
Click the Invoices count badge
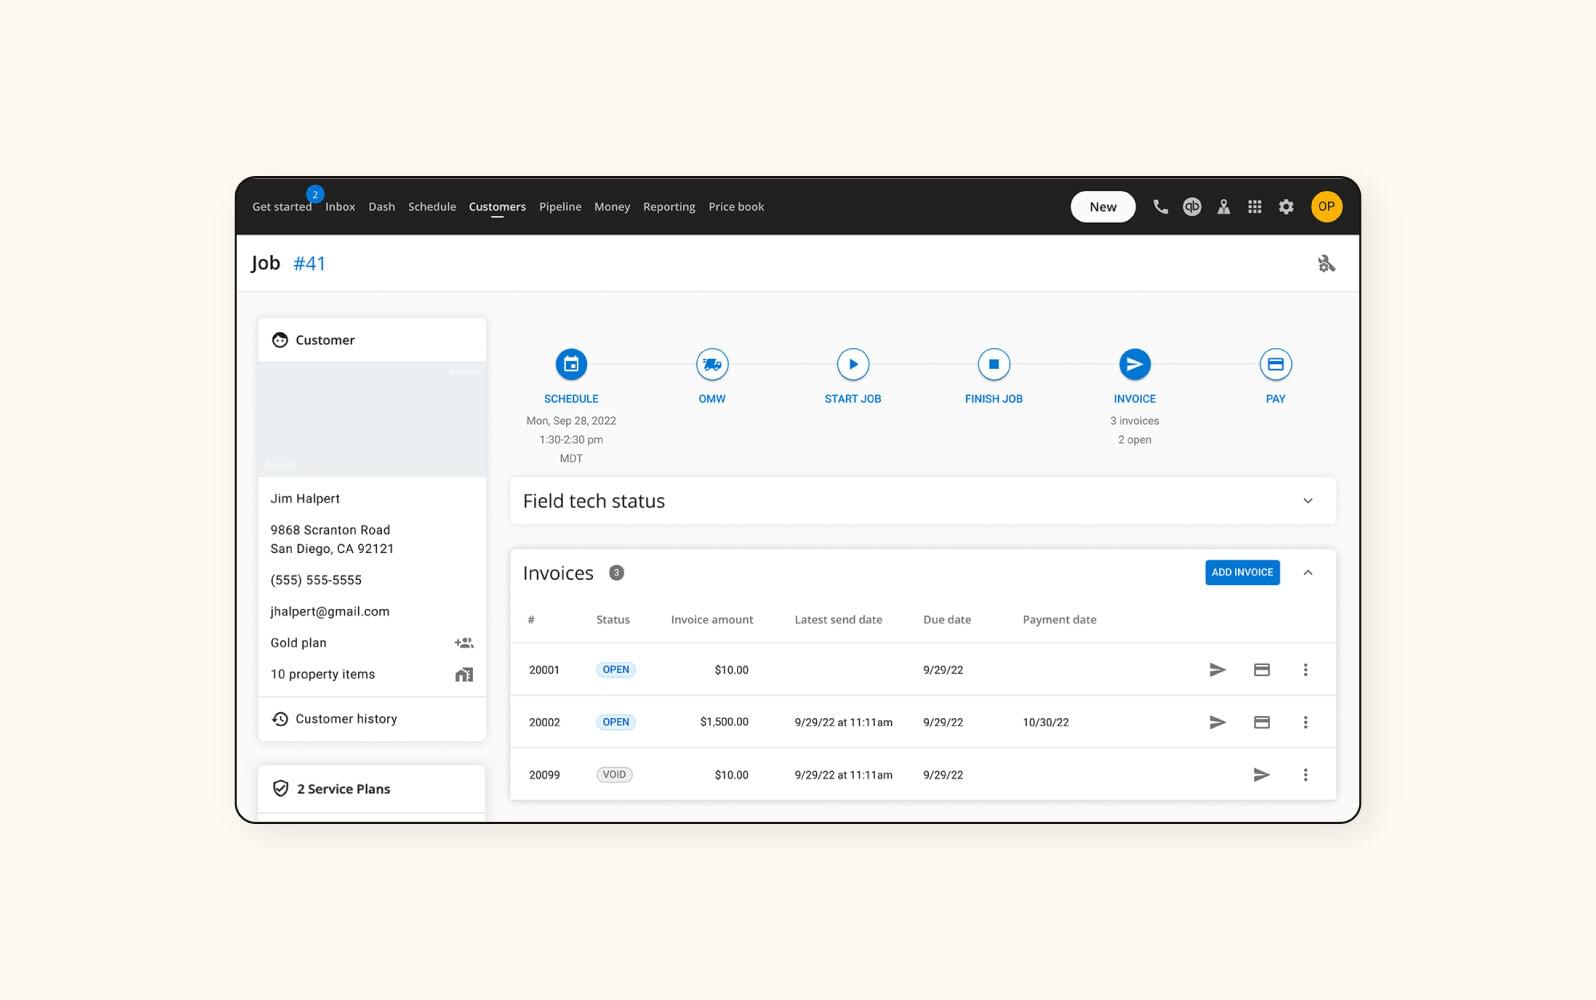[x=617, y=573]
